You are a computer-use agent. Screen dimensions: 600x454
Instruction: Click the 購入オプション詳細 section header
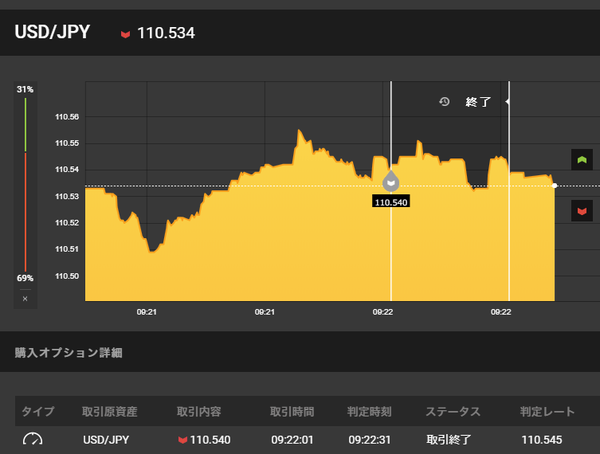click(x=68, y=353)
